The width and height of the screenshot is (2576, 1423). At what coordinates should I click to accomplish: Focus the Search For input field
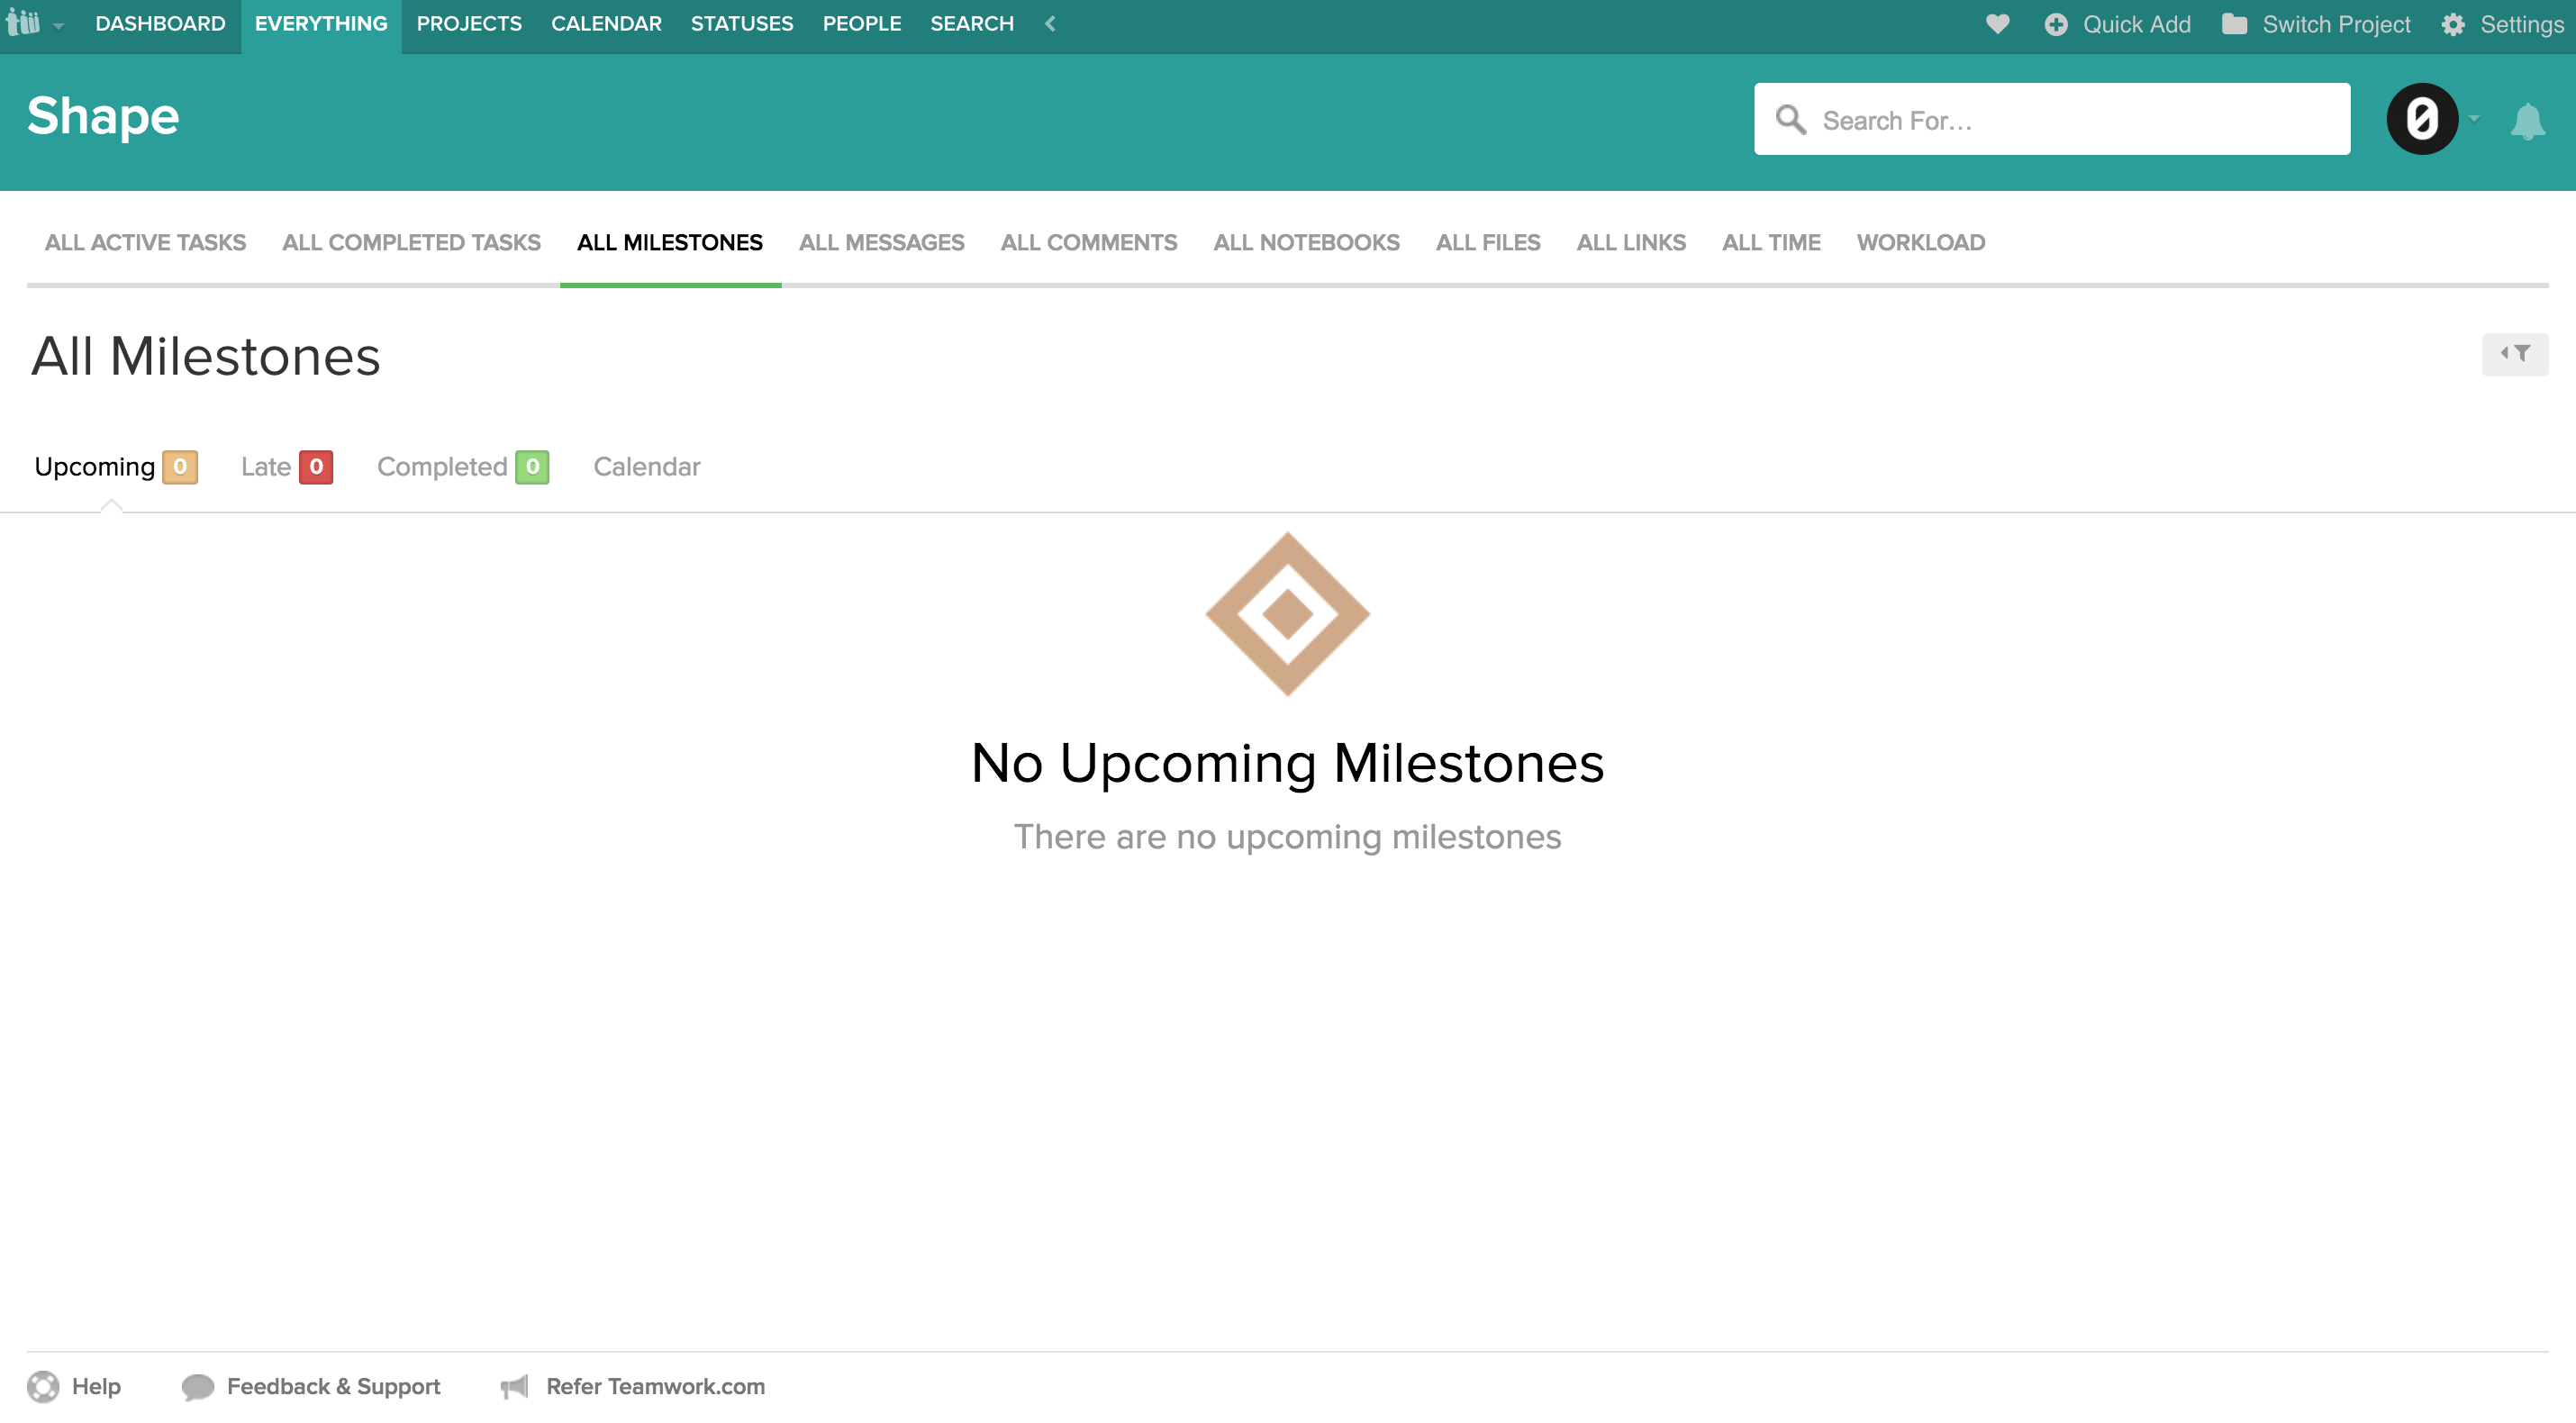pyautogui.click(x=2052, y=119)
